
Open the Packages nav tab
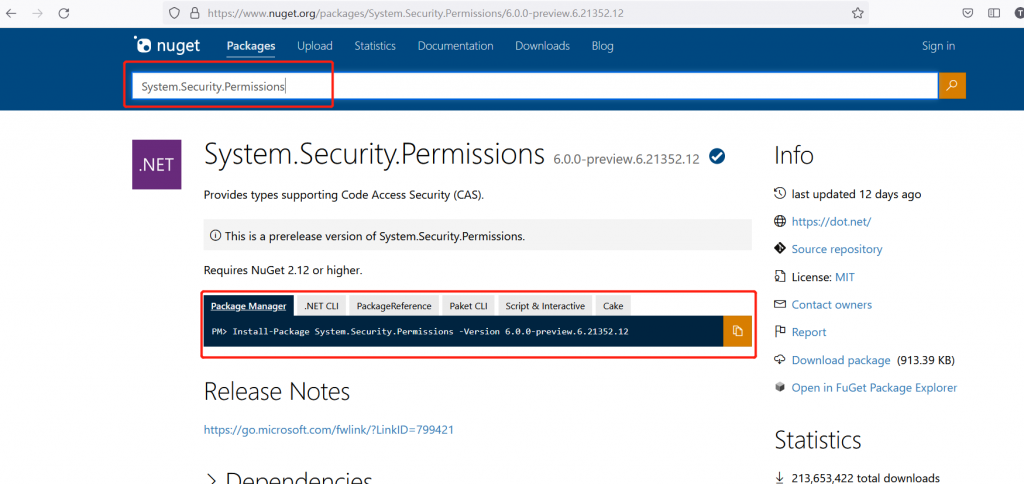point(251,46)
